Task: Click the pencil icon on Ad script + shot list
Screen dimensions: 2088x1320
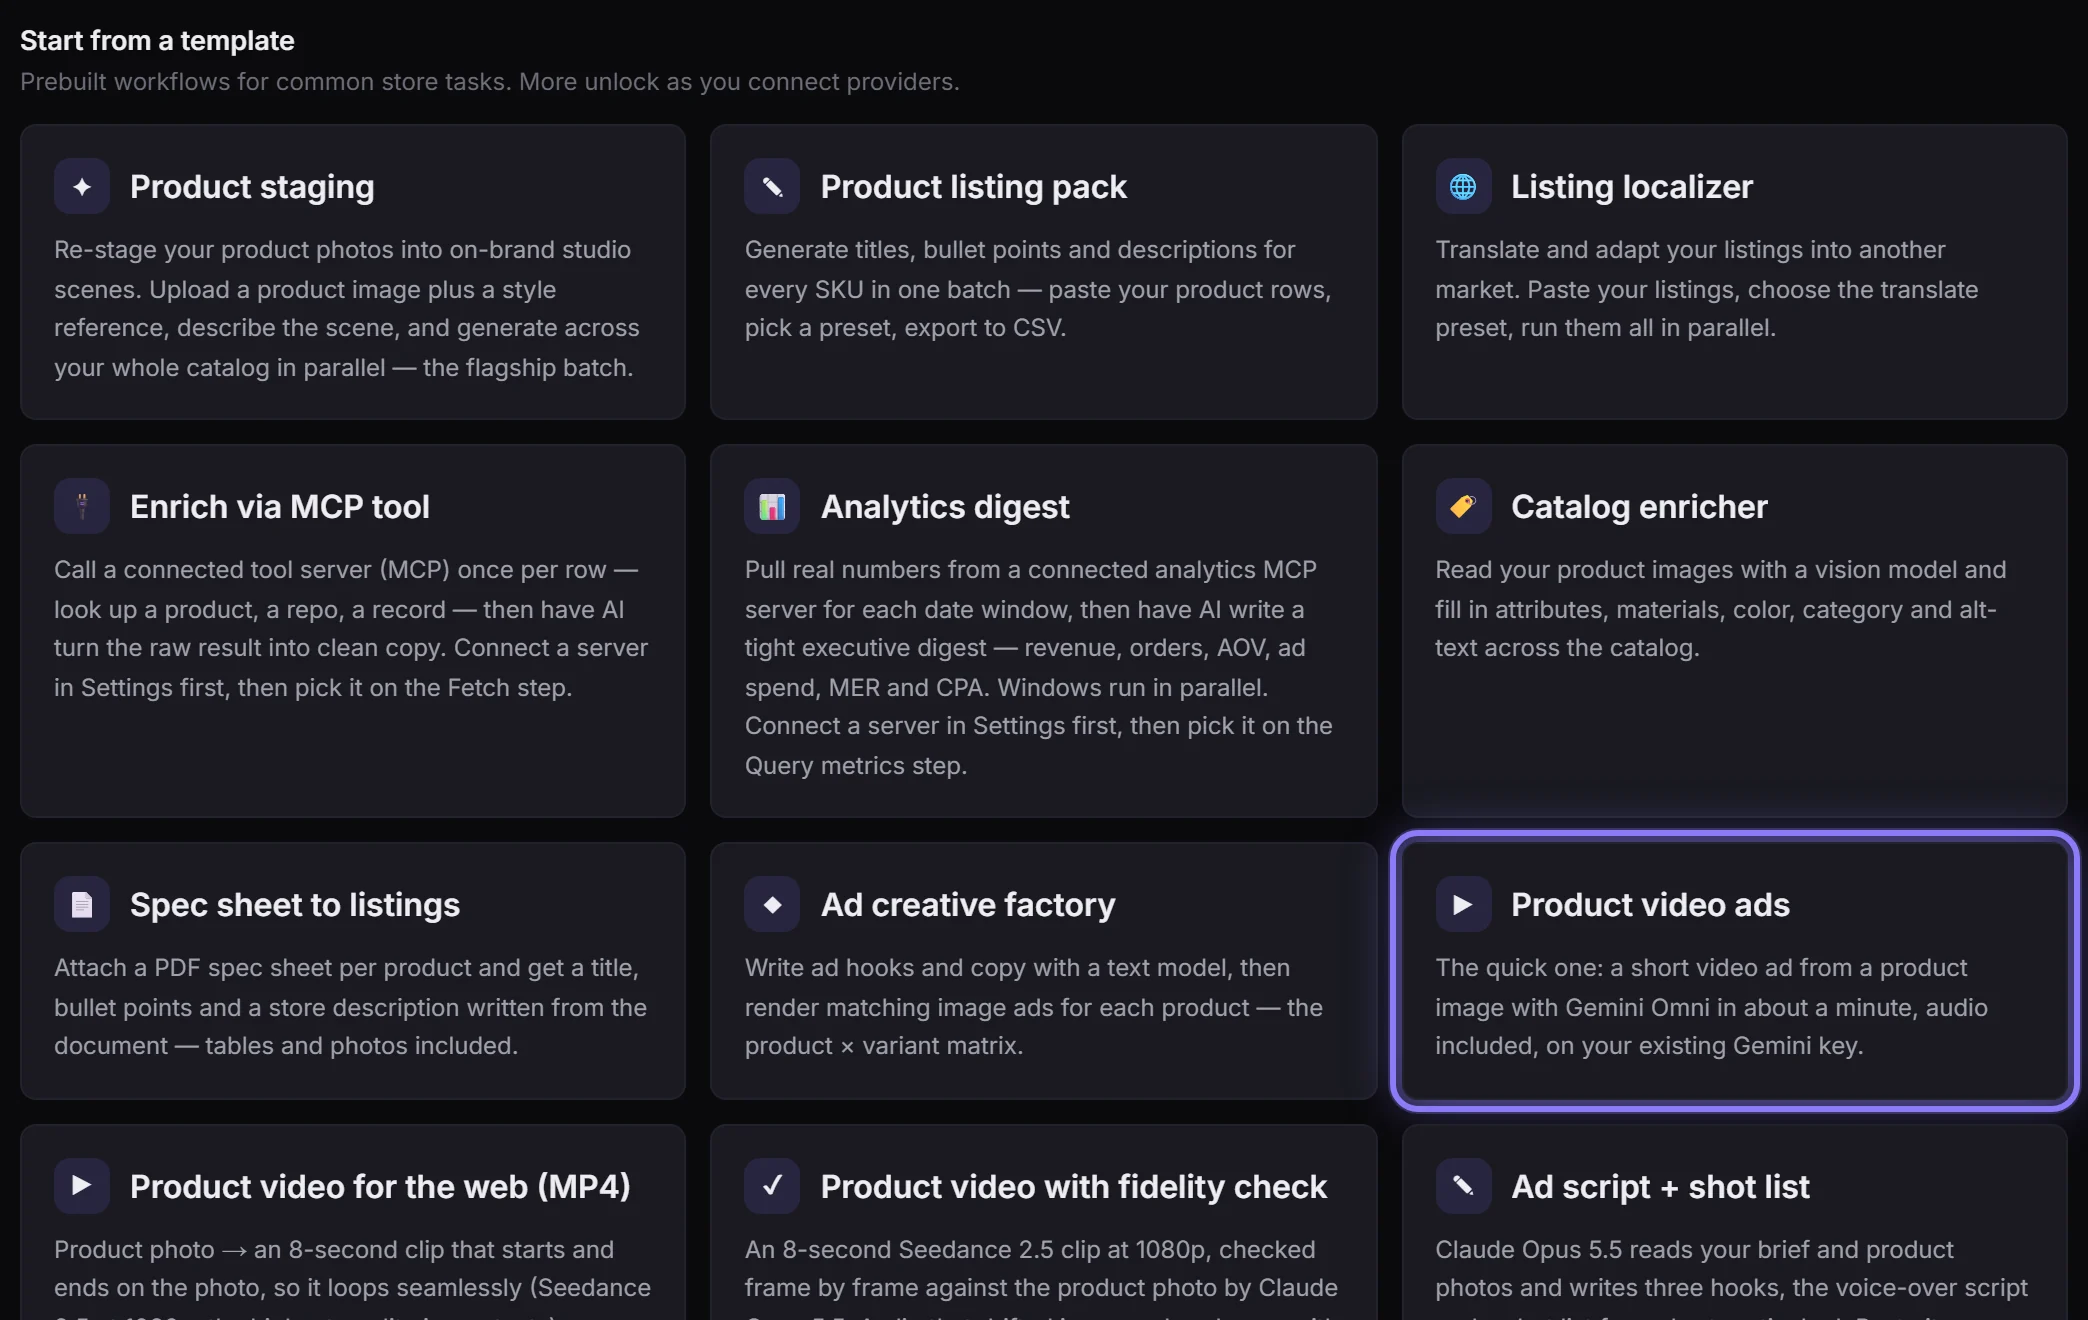Action: point(1463,1186)
